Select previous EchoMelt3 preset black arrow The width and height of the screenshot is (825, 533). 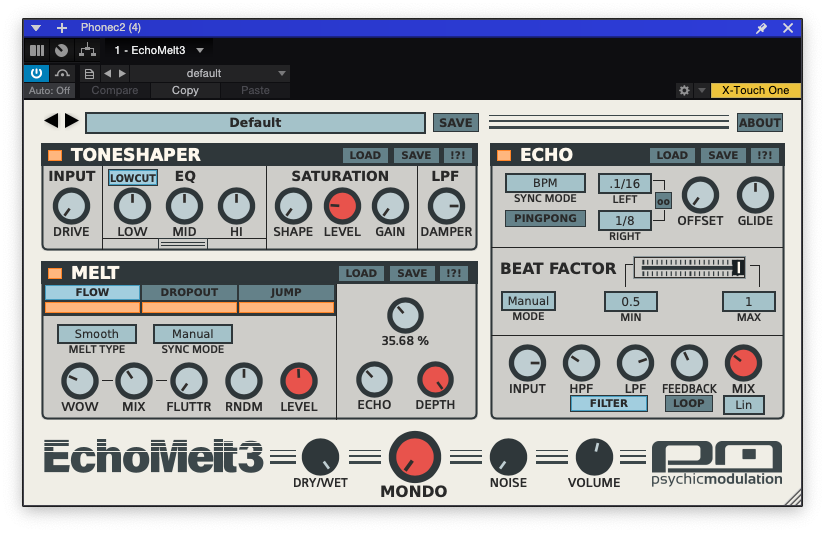click(x=51, y=121)
